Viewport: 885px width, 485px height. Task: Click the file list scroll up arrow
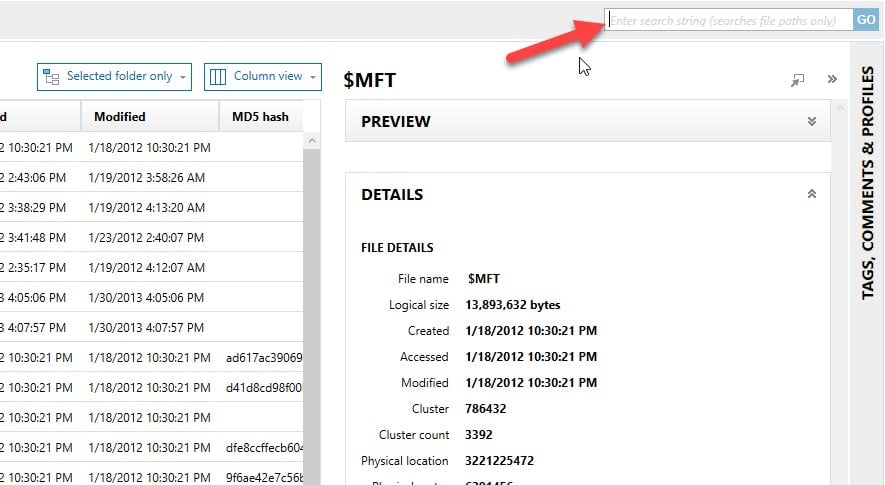click(x=312, y=141)
